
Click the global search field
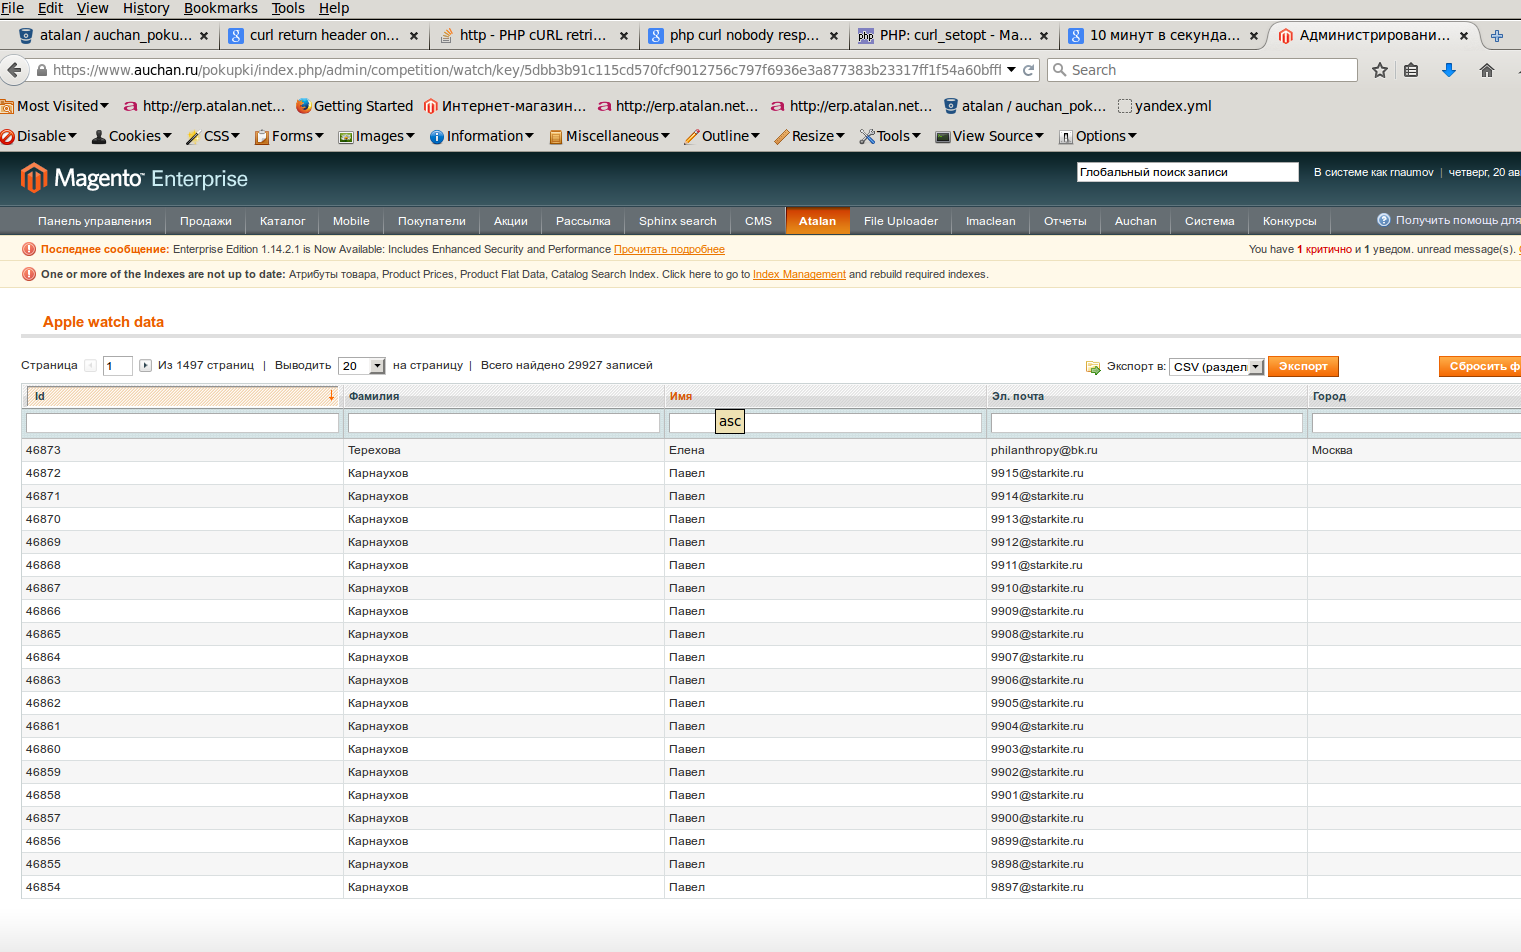1187,172
